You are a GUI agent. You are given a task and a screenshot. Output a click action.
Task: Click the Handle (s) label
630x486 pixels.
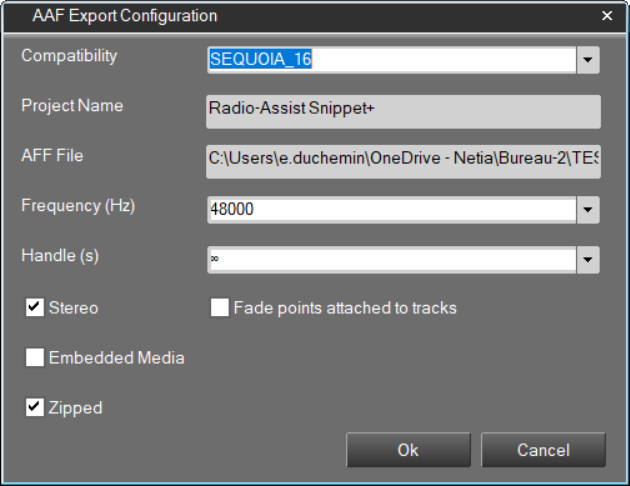[x=60, y=256]
